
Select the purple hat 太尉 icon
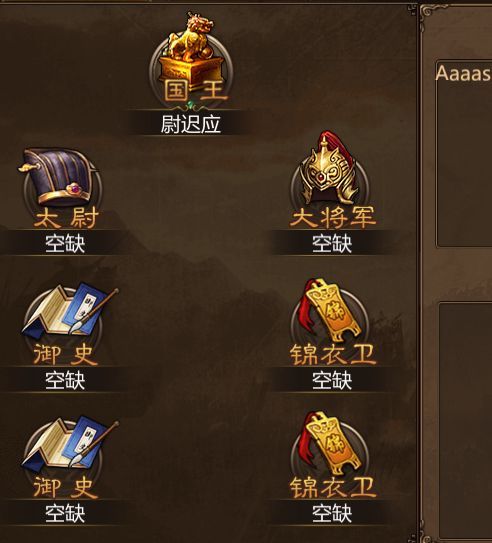click(x=59, y=177)
